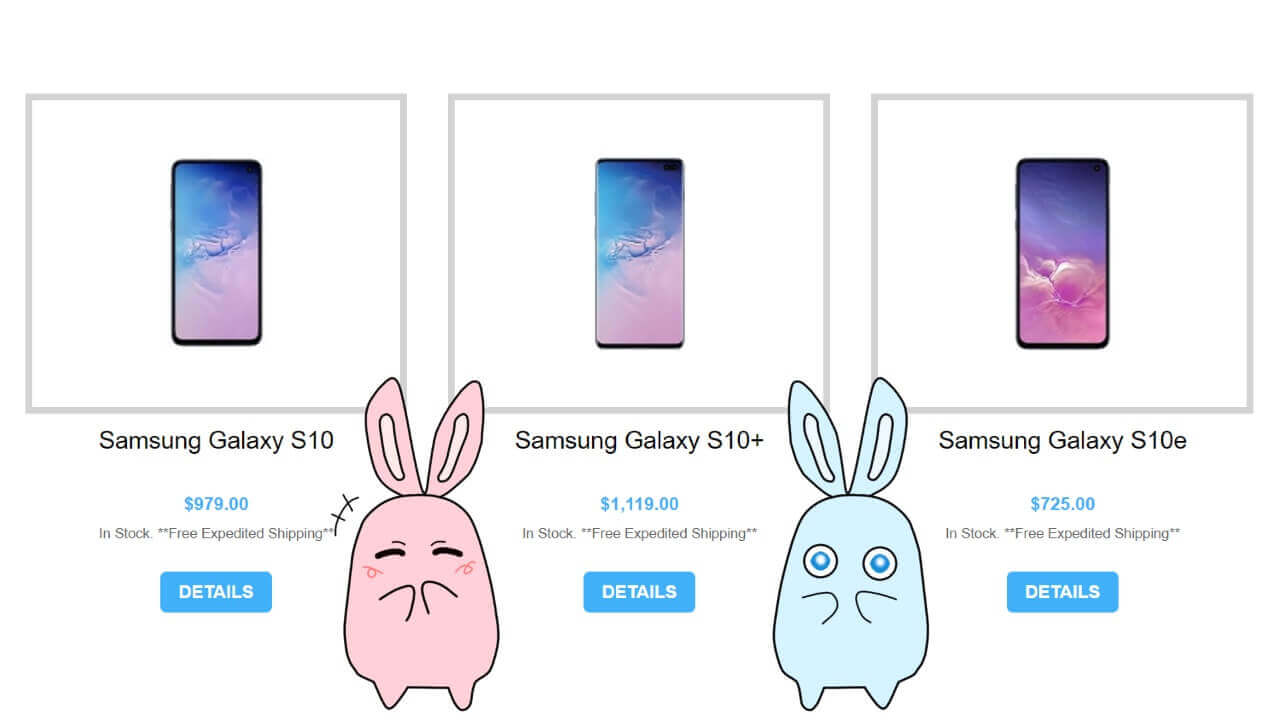Click the pink rabbit character's face
1280x720 pixels.
pos(421,570)
